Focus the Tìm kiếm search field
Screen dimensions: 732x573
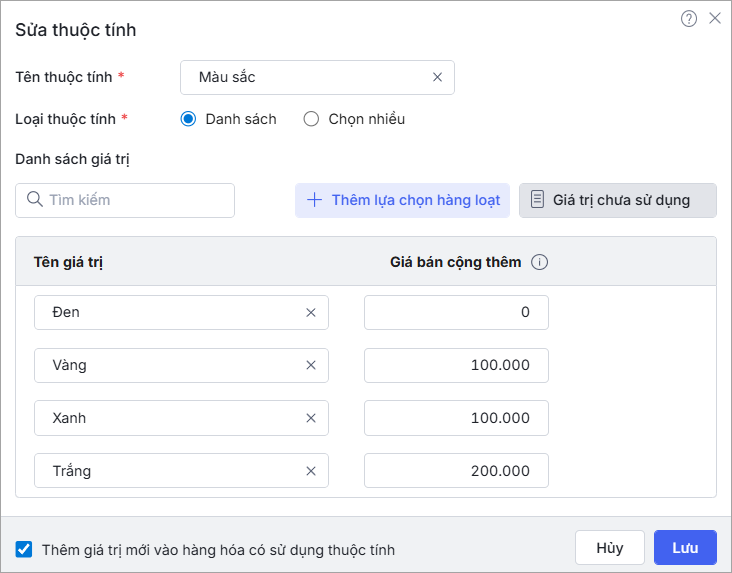click(x=135, y=200)
